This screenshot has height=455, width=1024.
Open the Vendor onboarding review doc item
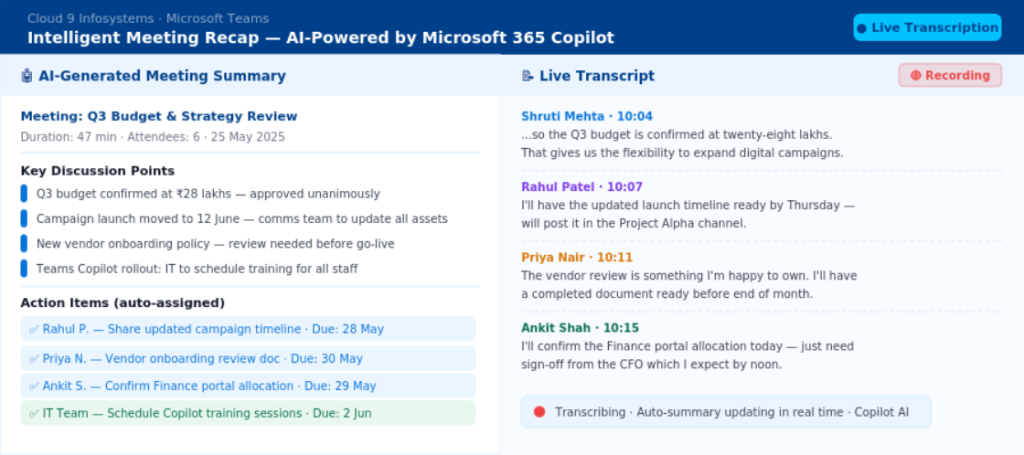coord(248,358)
